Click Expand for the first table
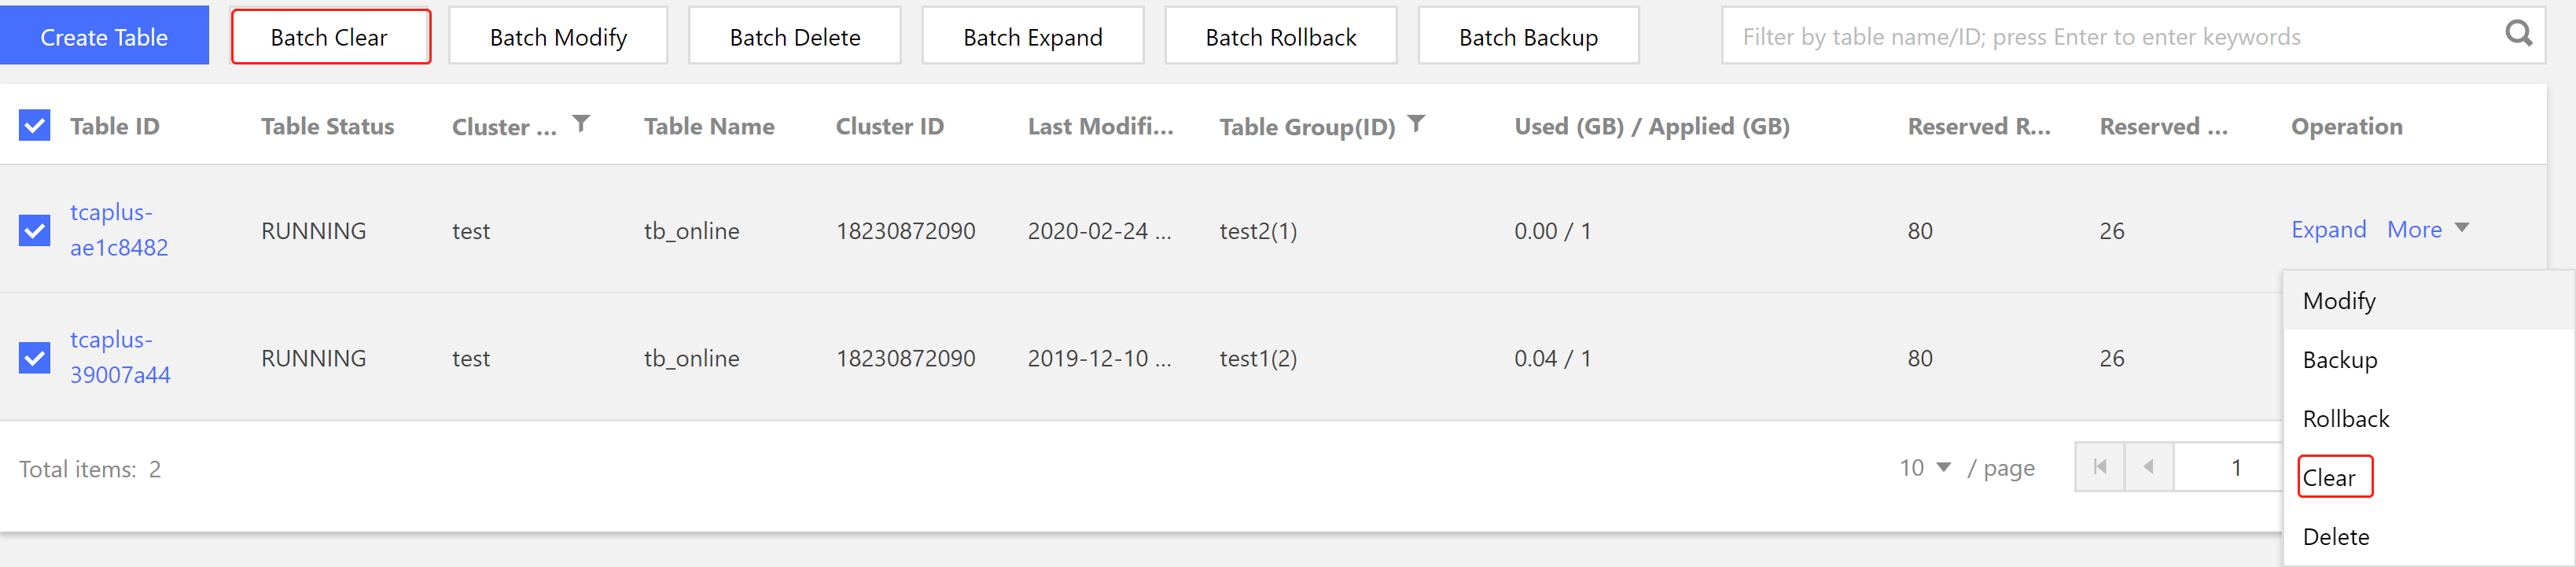The width and height of the screenshot is (2576, 567). click(2328, 230)
